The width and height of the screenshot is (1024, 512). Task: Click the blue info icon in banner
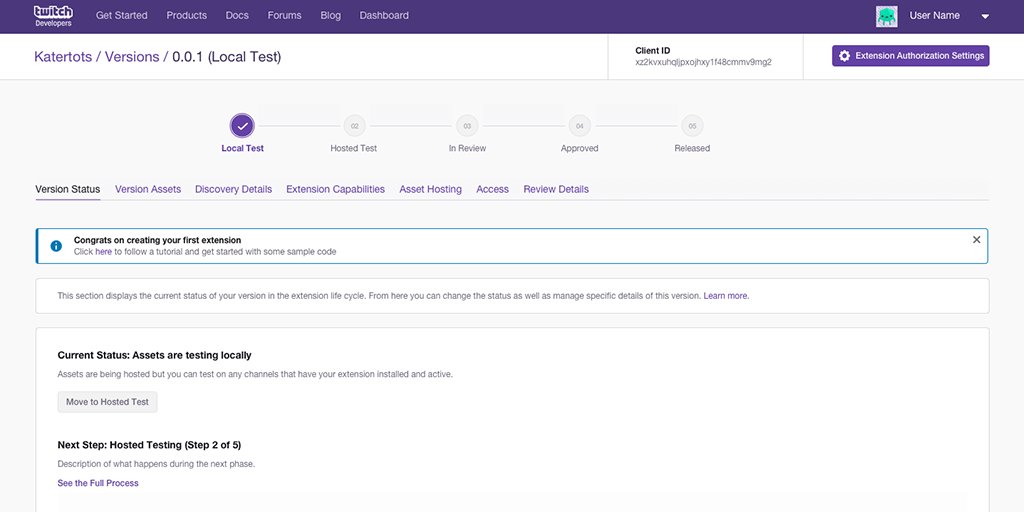56,246
